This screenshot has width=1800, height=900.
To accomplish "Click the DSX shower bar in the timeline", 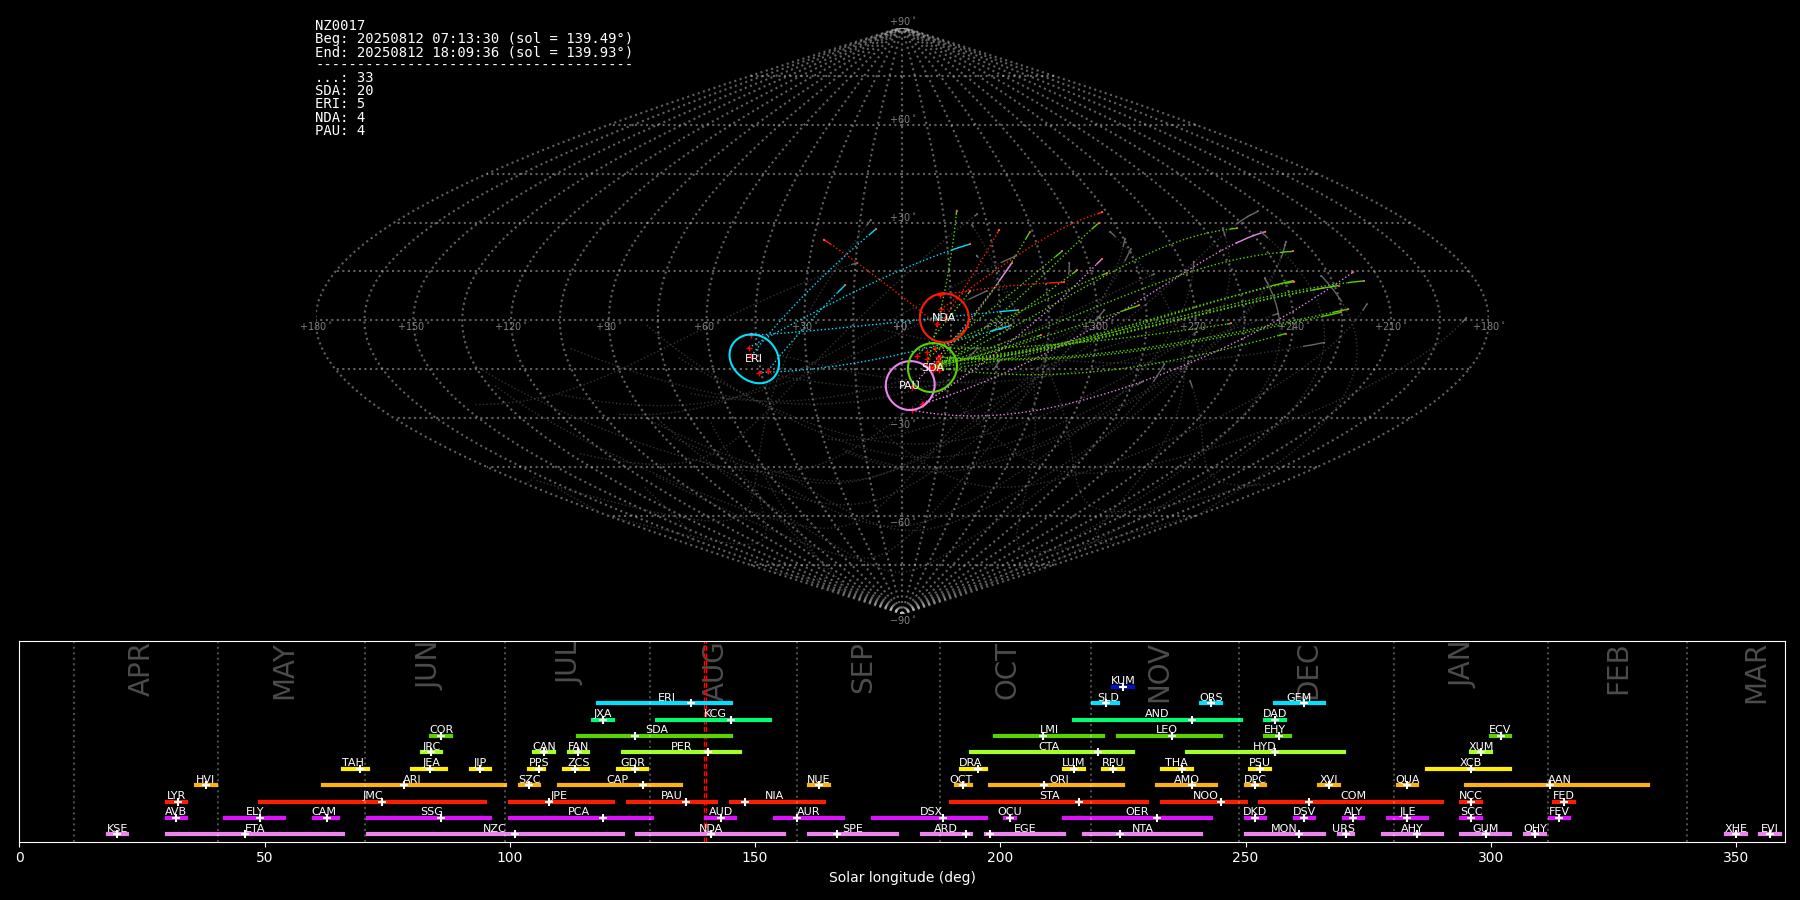I will [929, 818].
